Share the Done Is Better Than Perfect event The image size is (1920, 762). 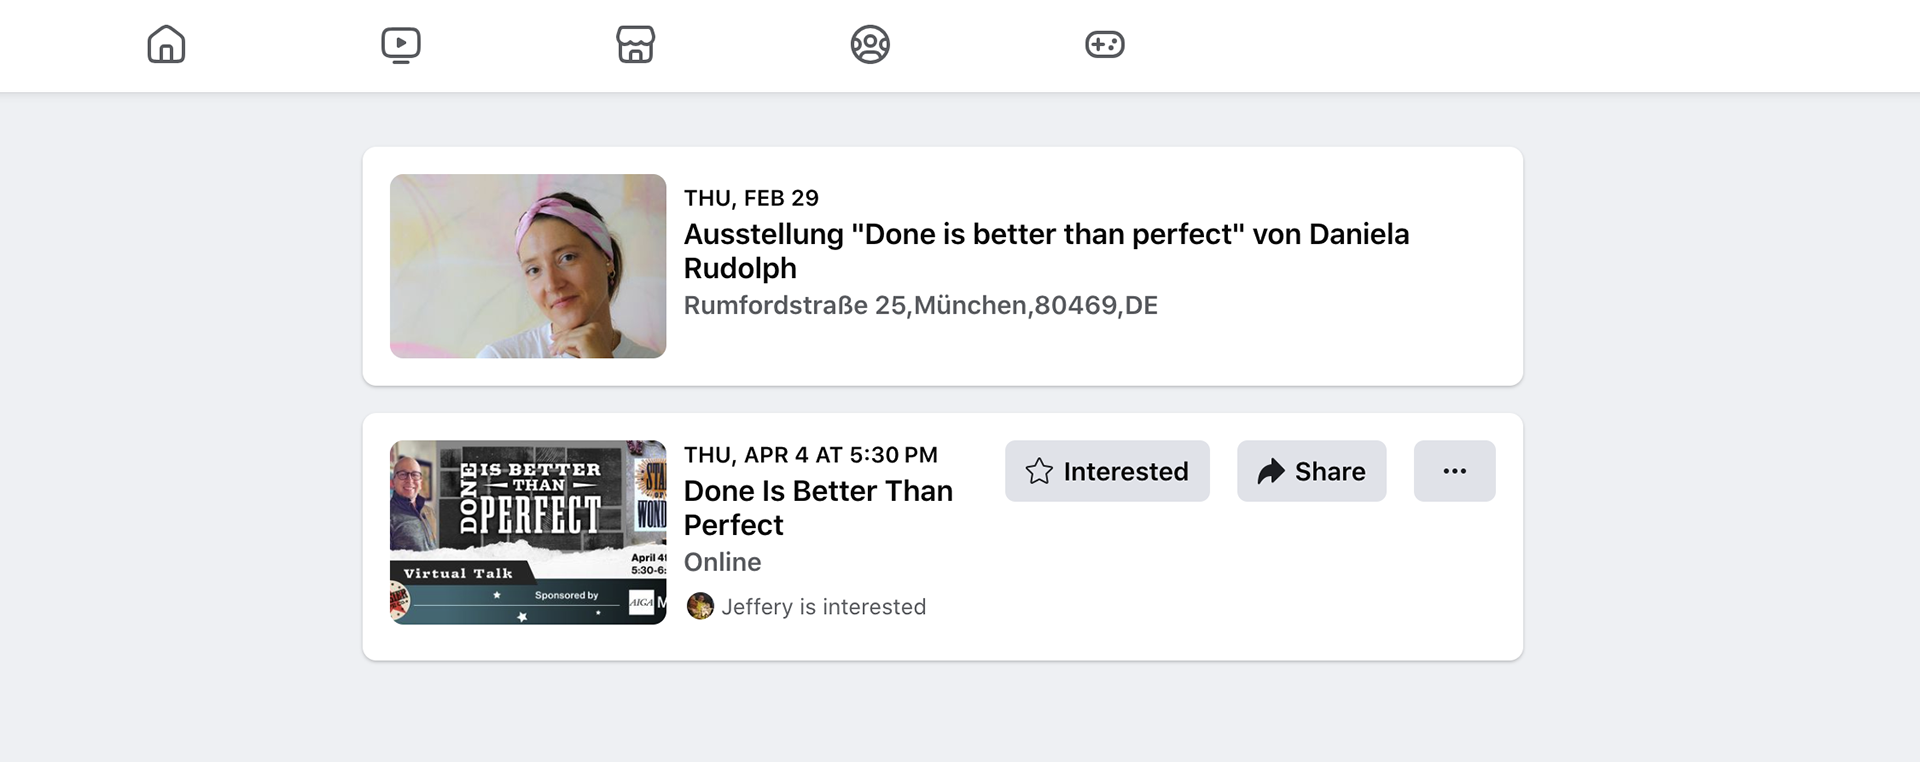[1311, 471]
